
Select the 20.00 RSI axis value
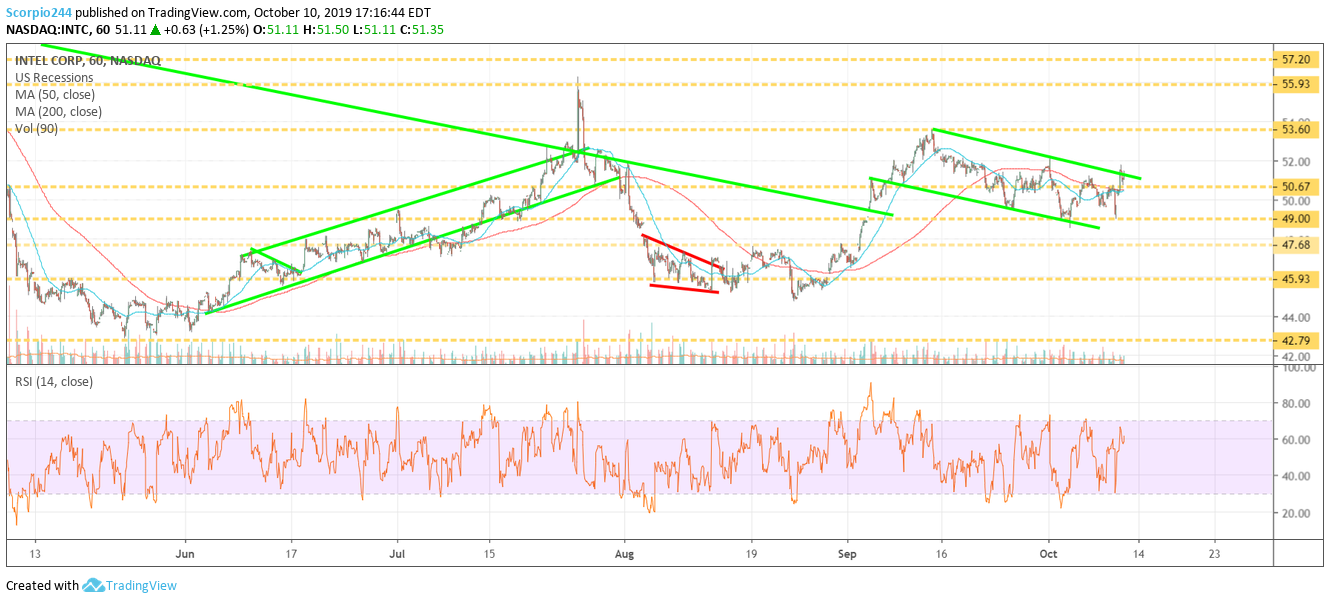click(x=1296, y=513)
